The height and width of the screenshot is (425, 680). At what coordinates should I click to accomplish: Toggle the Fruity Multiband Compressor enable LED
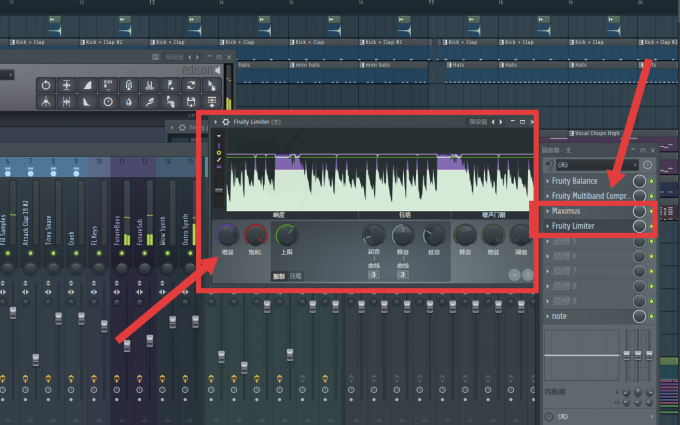tap(651, 196)
